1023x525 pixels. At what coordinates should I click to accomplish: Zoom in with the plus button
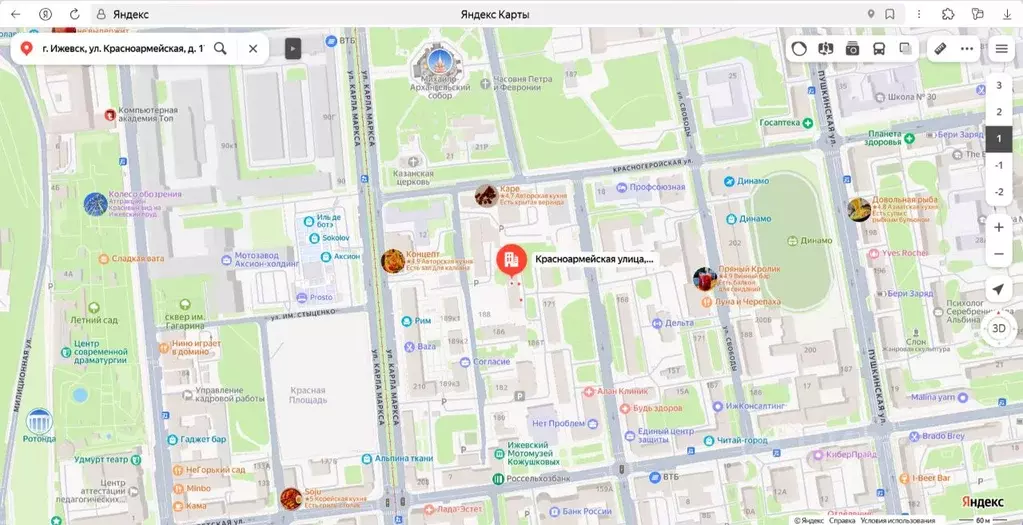(999, 228)
